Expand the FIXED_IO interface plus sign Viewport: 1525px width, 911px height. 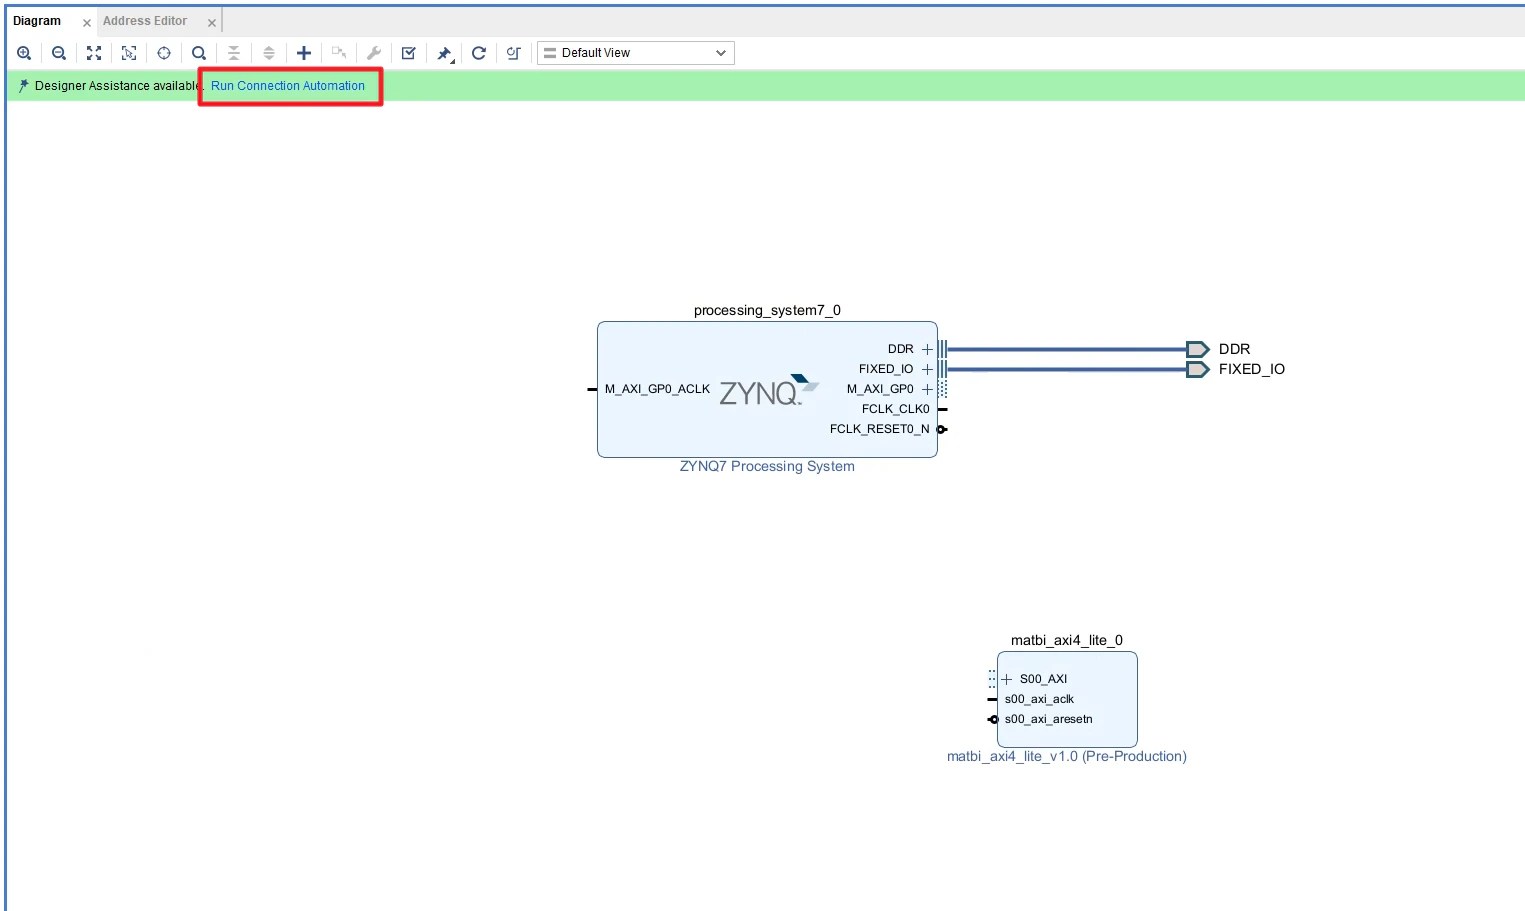(x=927, y=369)
